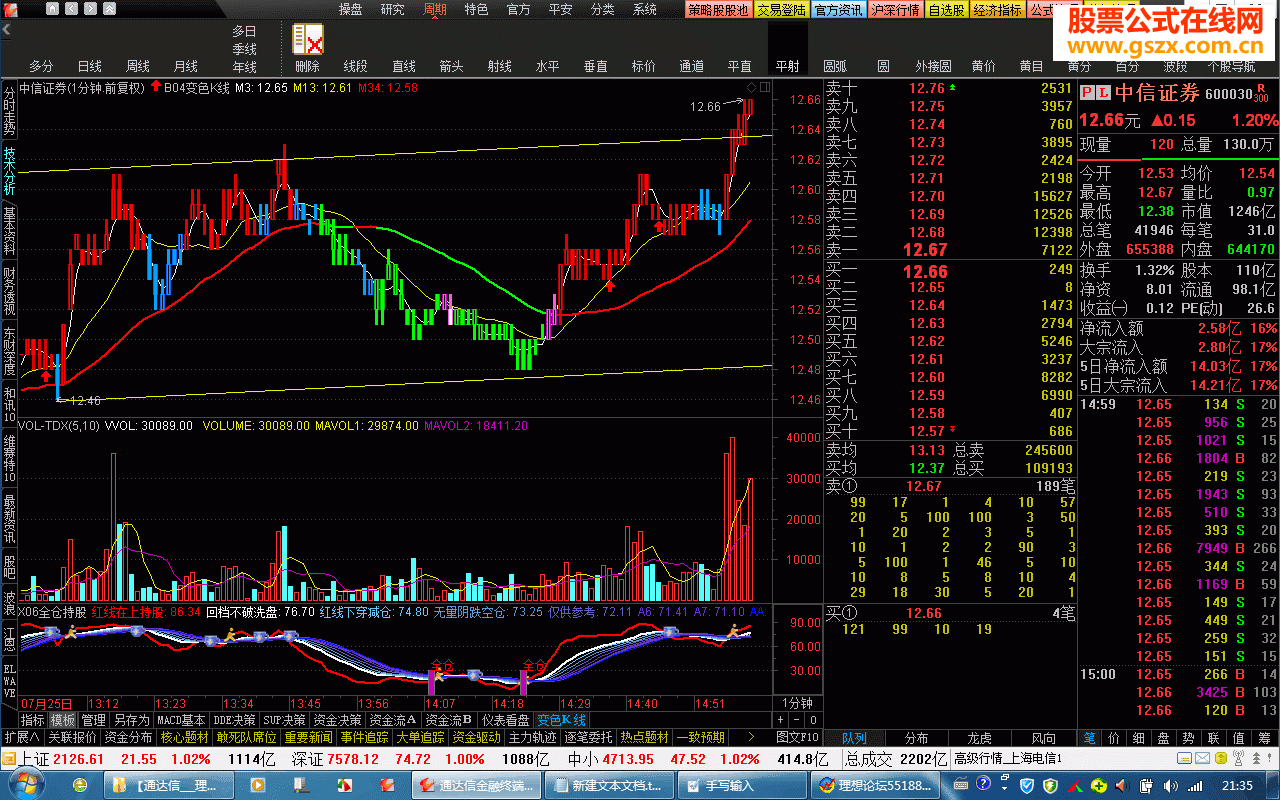Open the 核心题材 bottom tab
Viewport: 1280px width, 800px height.
click(185, 737)
